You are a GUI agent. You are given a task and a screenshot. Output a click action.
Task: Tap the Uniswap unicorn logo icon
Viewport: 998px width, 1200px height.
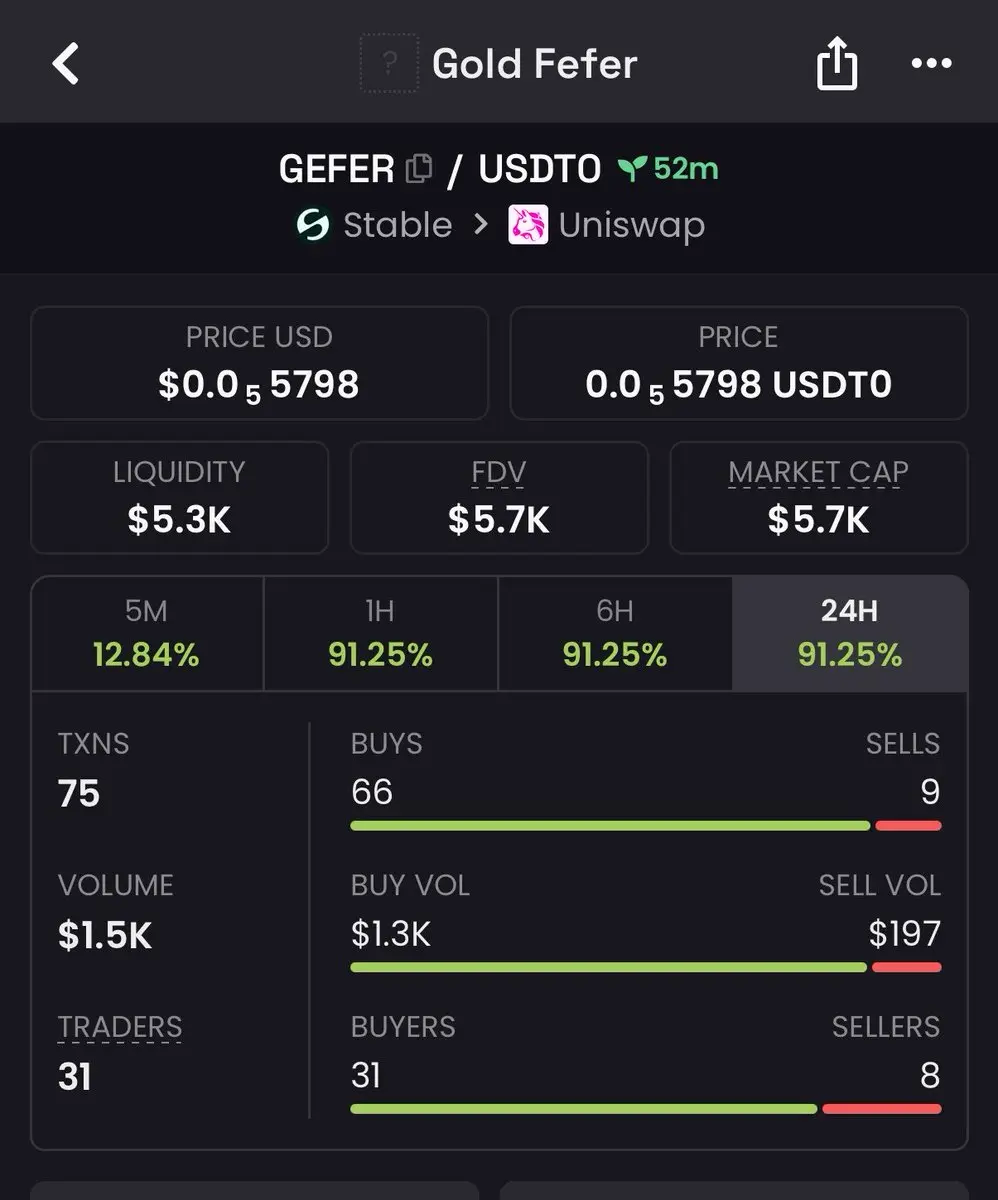point(528,225)
